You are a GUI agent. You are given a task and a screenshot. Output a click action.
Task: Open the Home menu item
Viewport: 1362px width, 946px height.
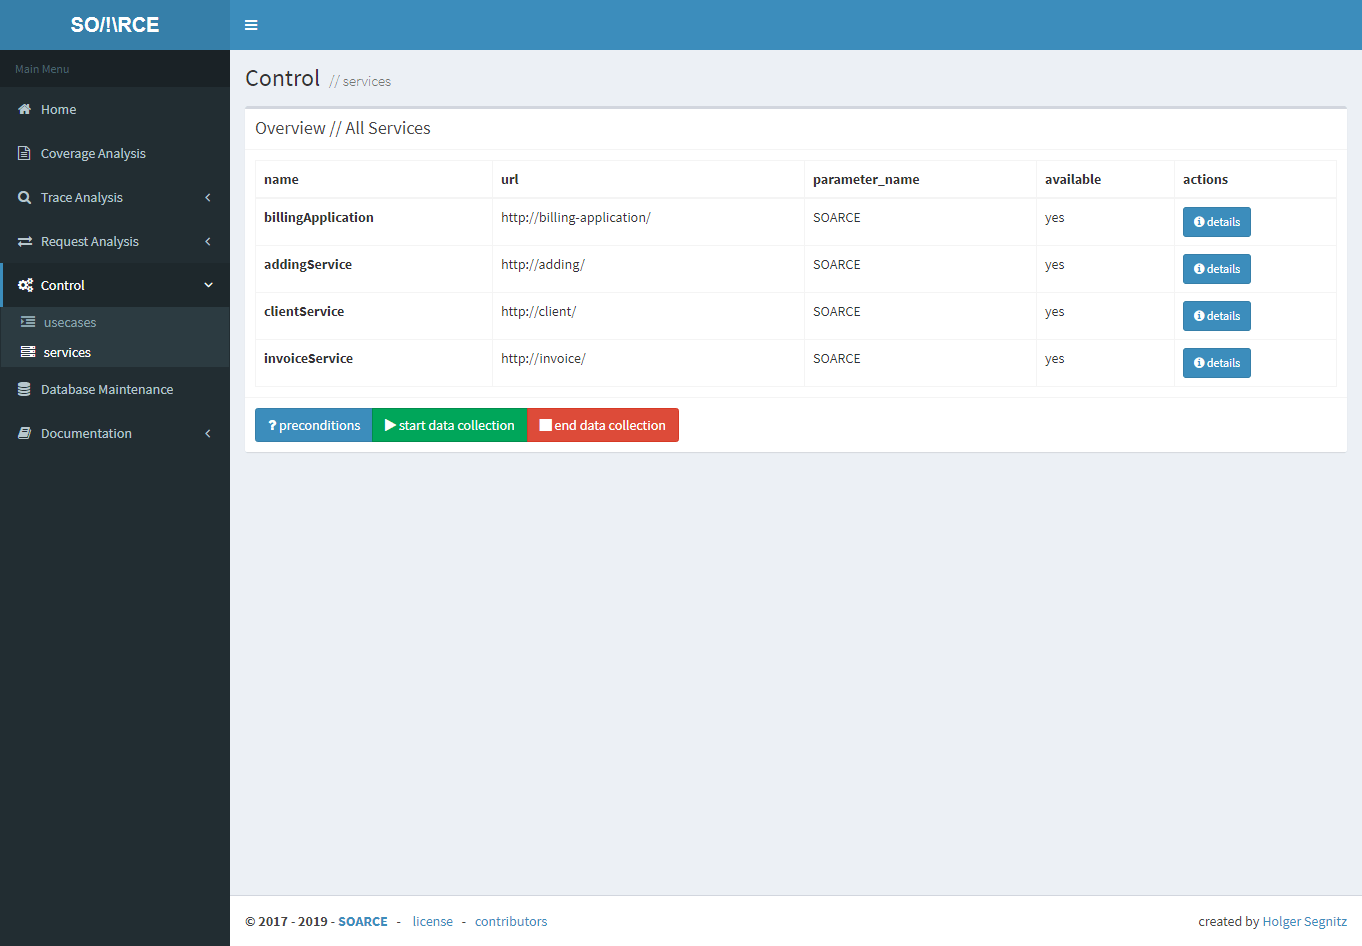point(115,109)
